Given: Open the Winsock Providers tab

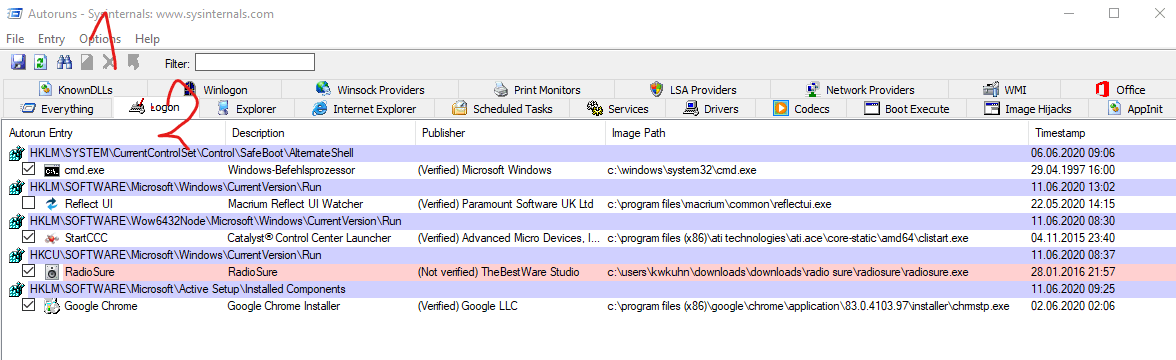Looking at the screenshot, I should [x=370, y=89].
